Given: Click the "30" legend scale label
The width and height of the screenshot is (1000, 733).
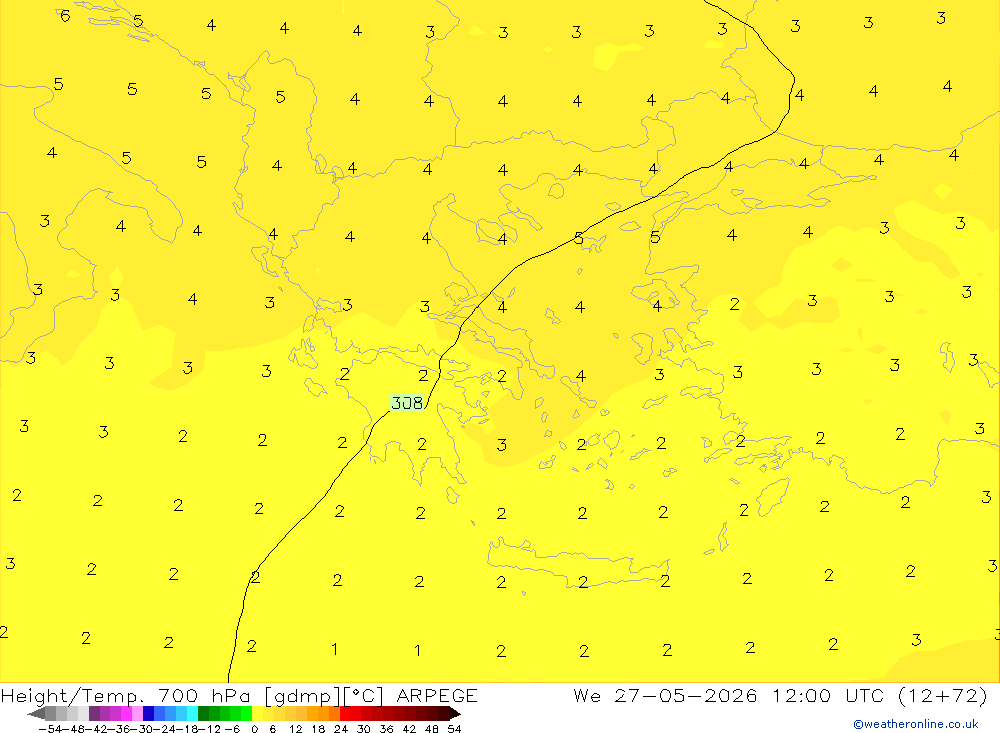Looking at the screenshot, I should (364, 729).
